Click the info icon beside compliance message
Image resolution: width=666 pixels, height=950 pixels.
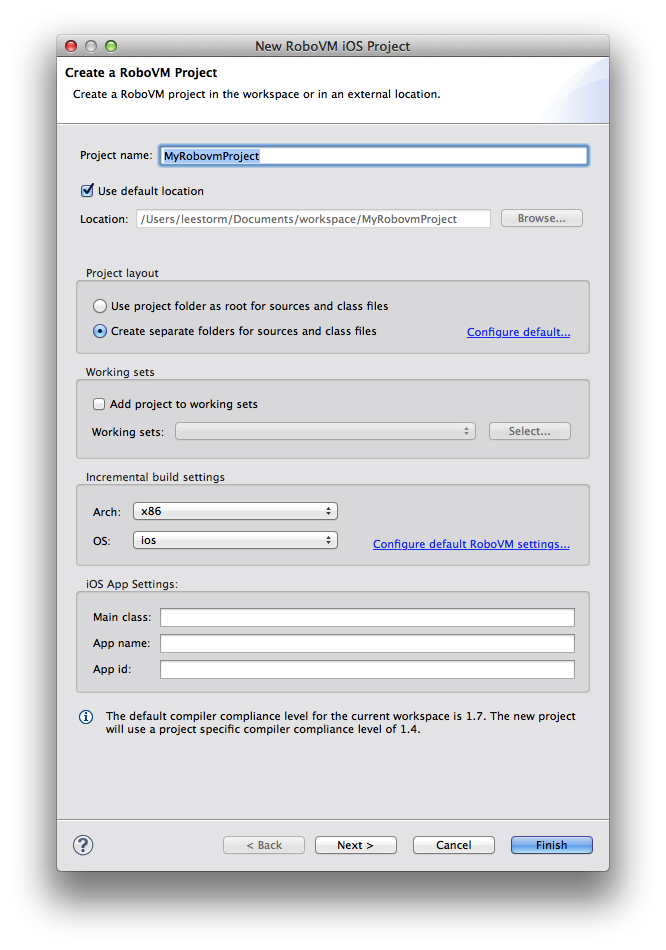tap(86, 717)
